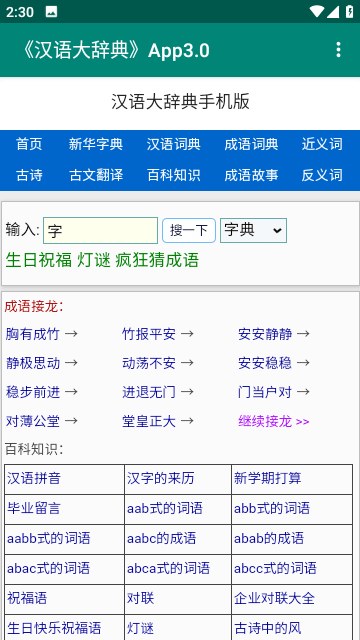Viewport: 360px width, 640px height.
Task: Open 成语词典 navigation item
Action: (x=251, y=144)
